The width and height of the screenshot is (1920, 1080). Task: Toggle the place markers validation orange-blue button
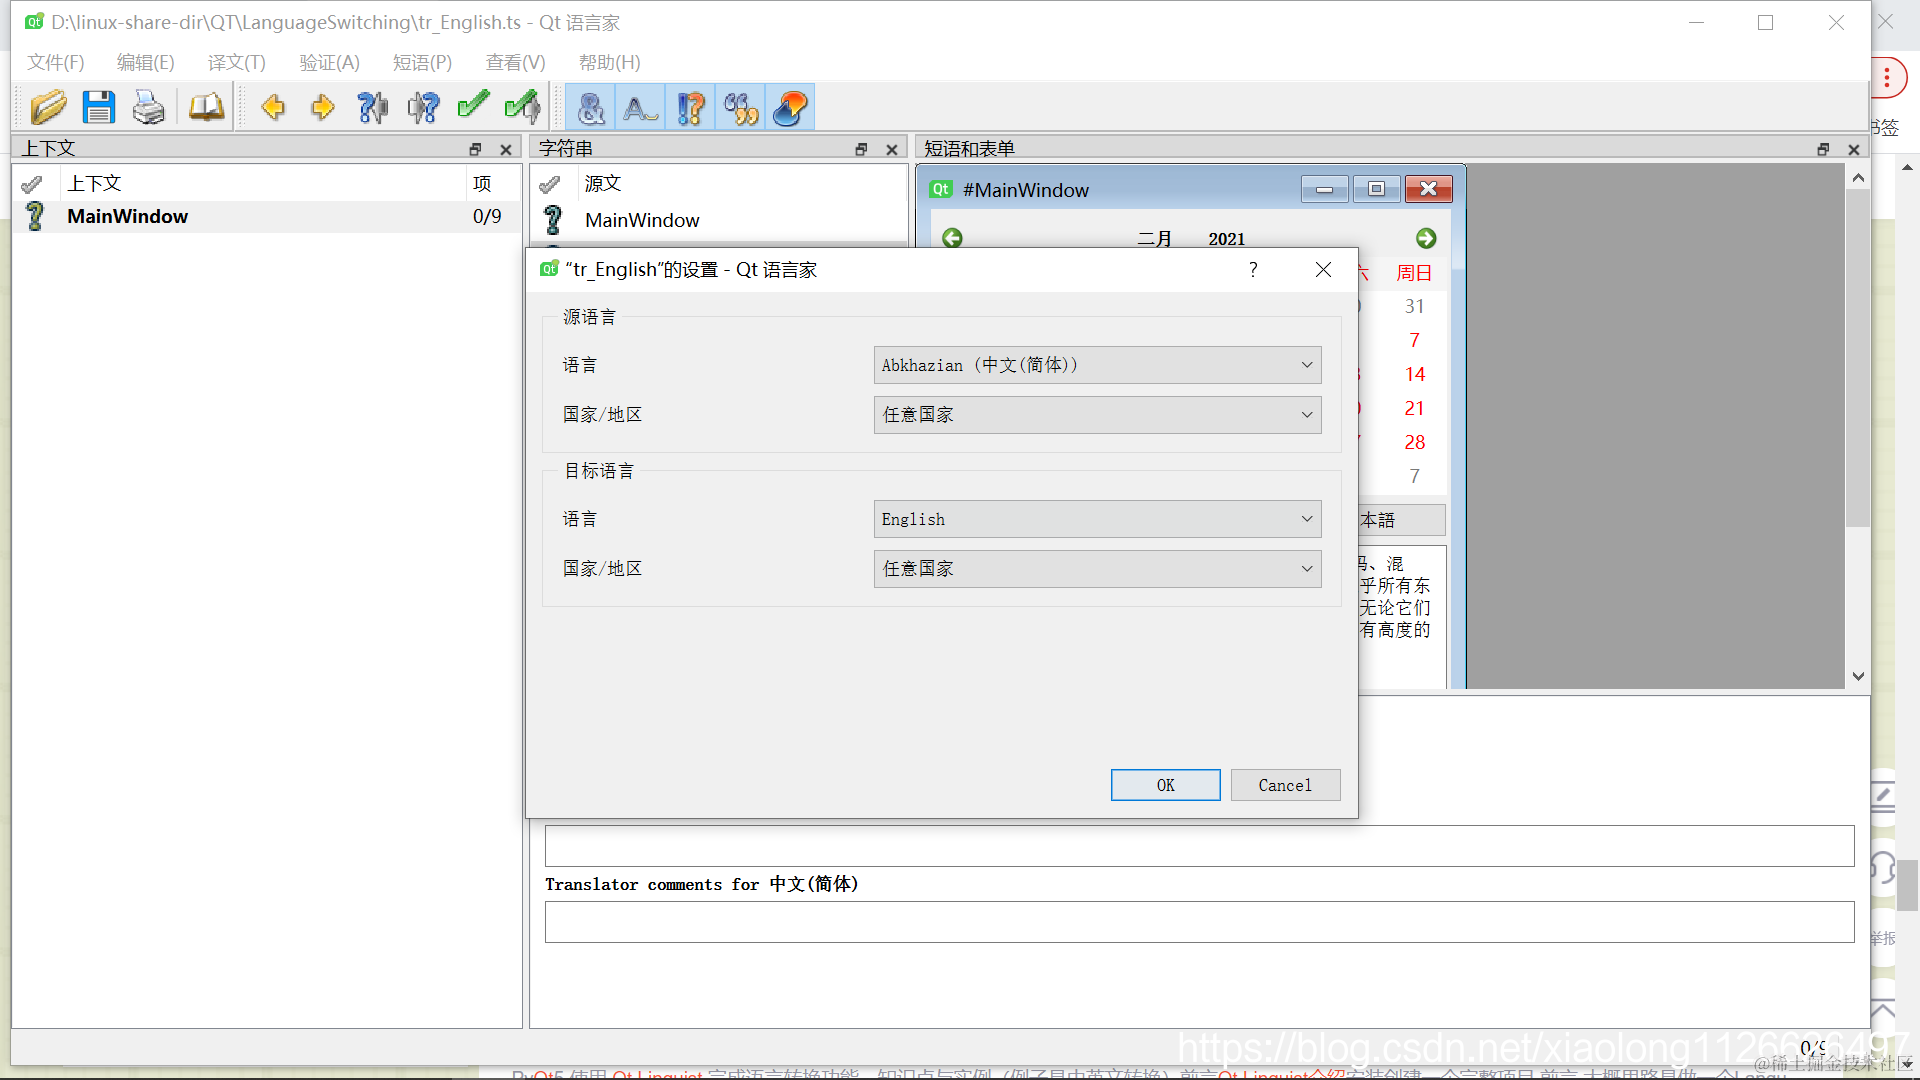[790, 107]
